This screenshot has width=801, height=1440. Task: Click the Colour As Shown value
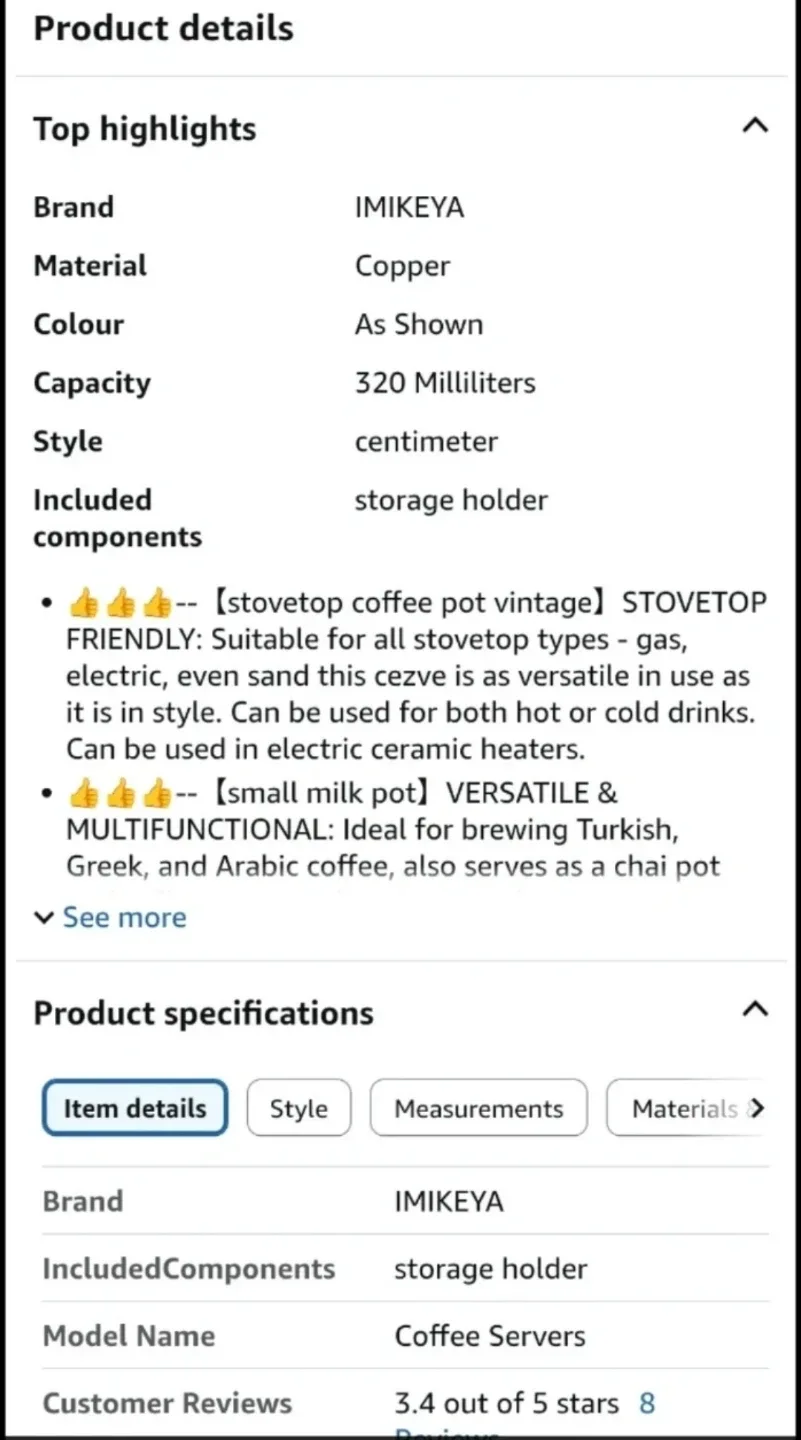(x=419, y=323)
